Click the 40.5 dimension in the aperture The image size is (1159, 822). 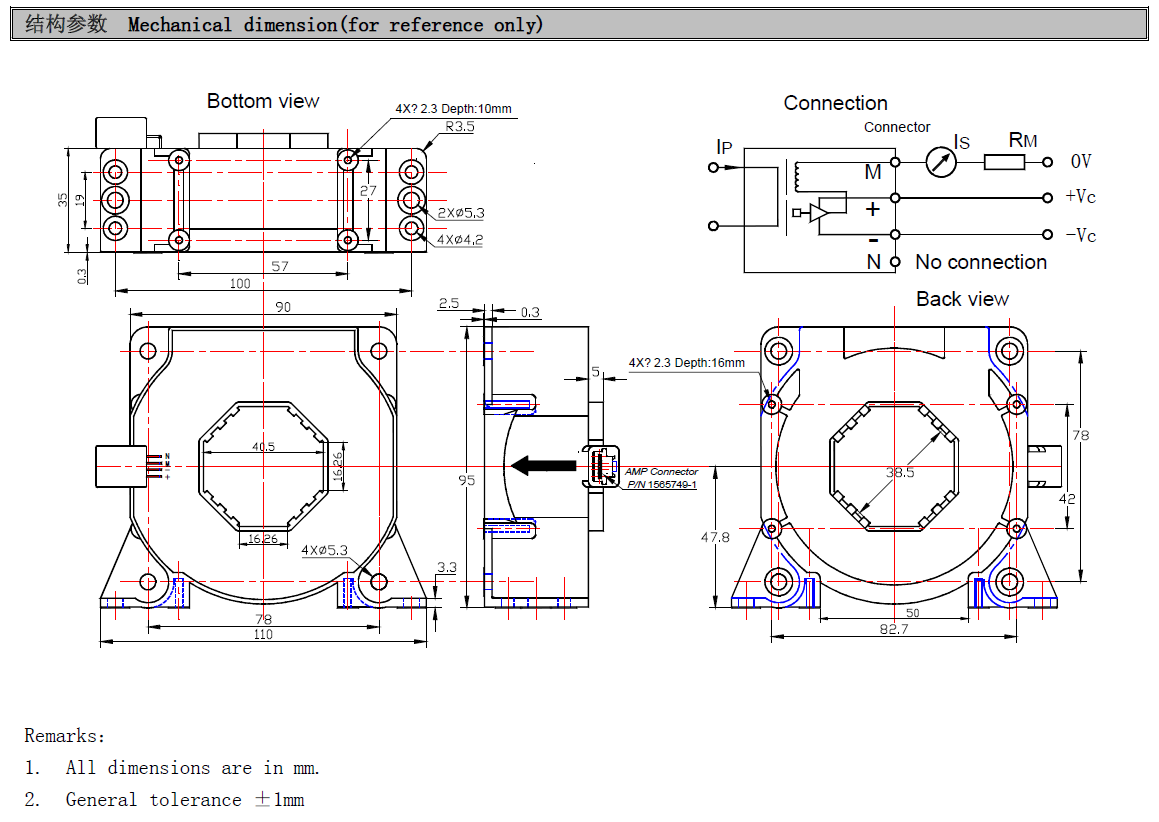263,447
